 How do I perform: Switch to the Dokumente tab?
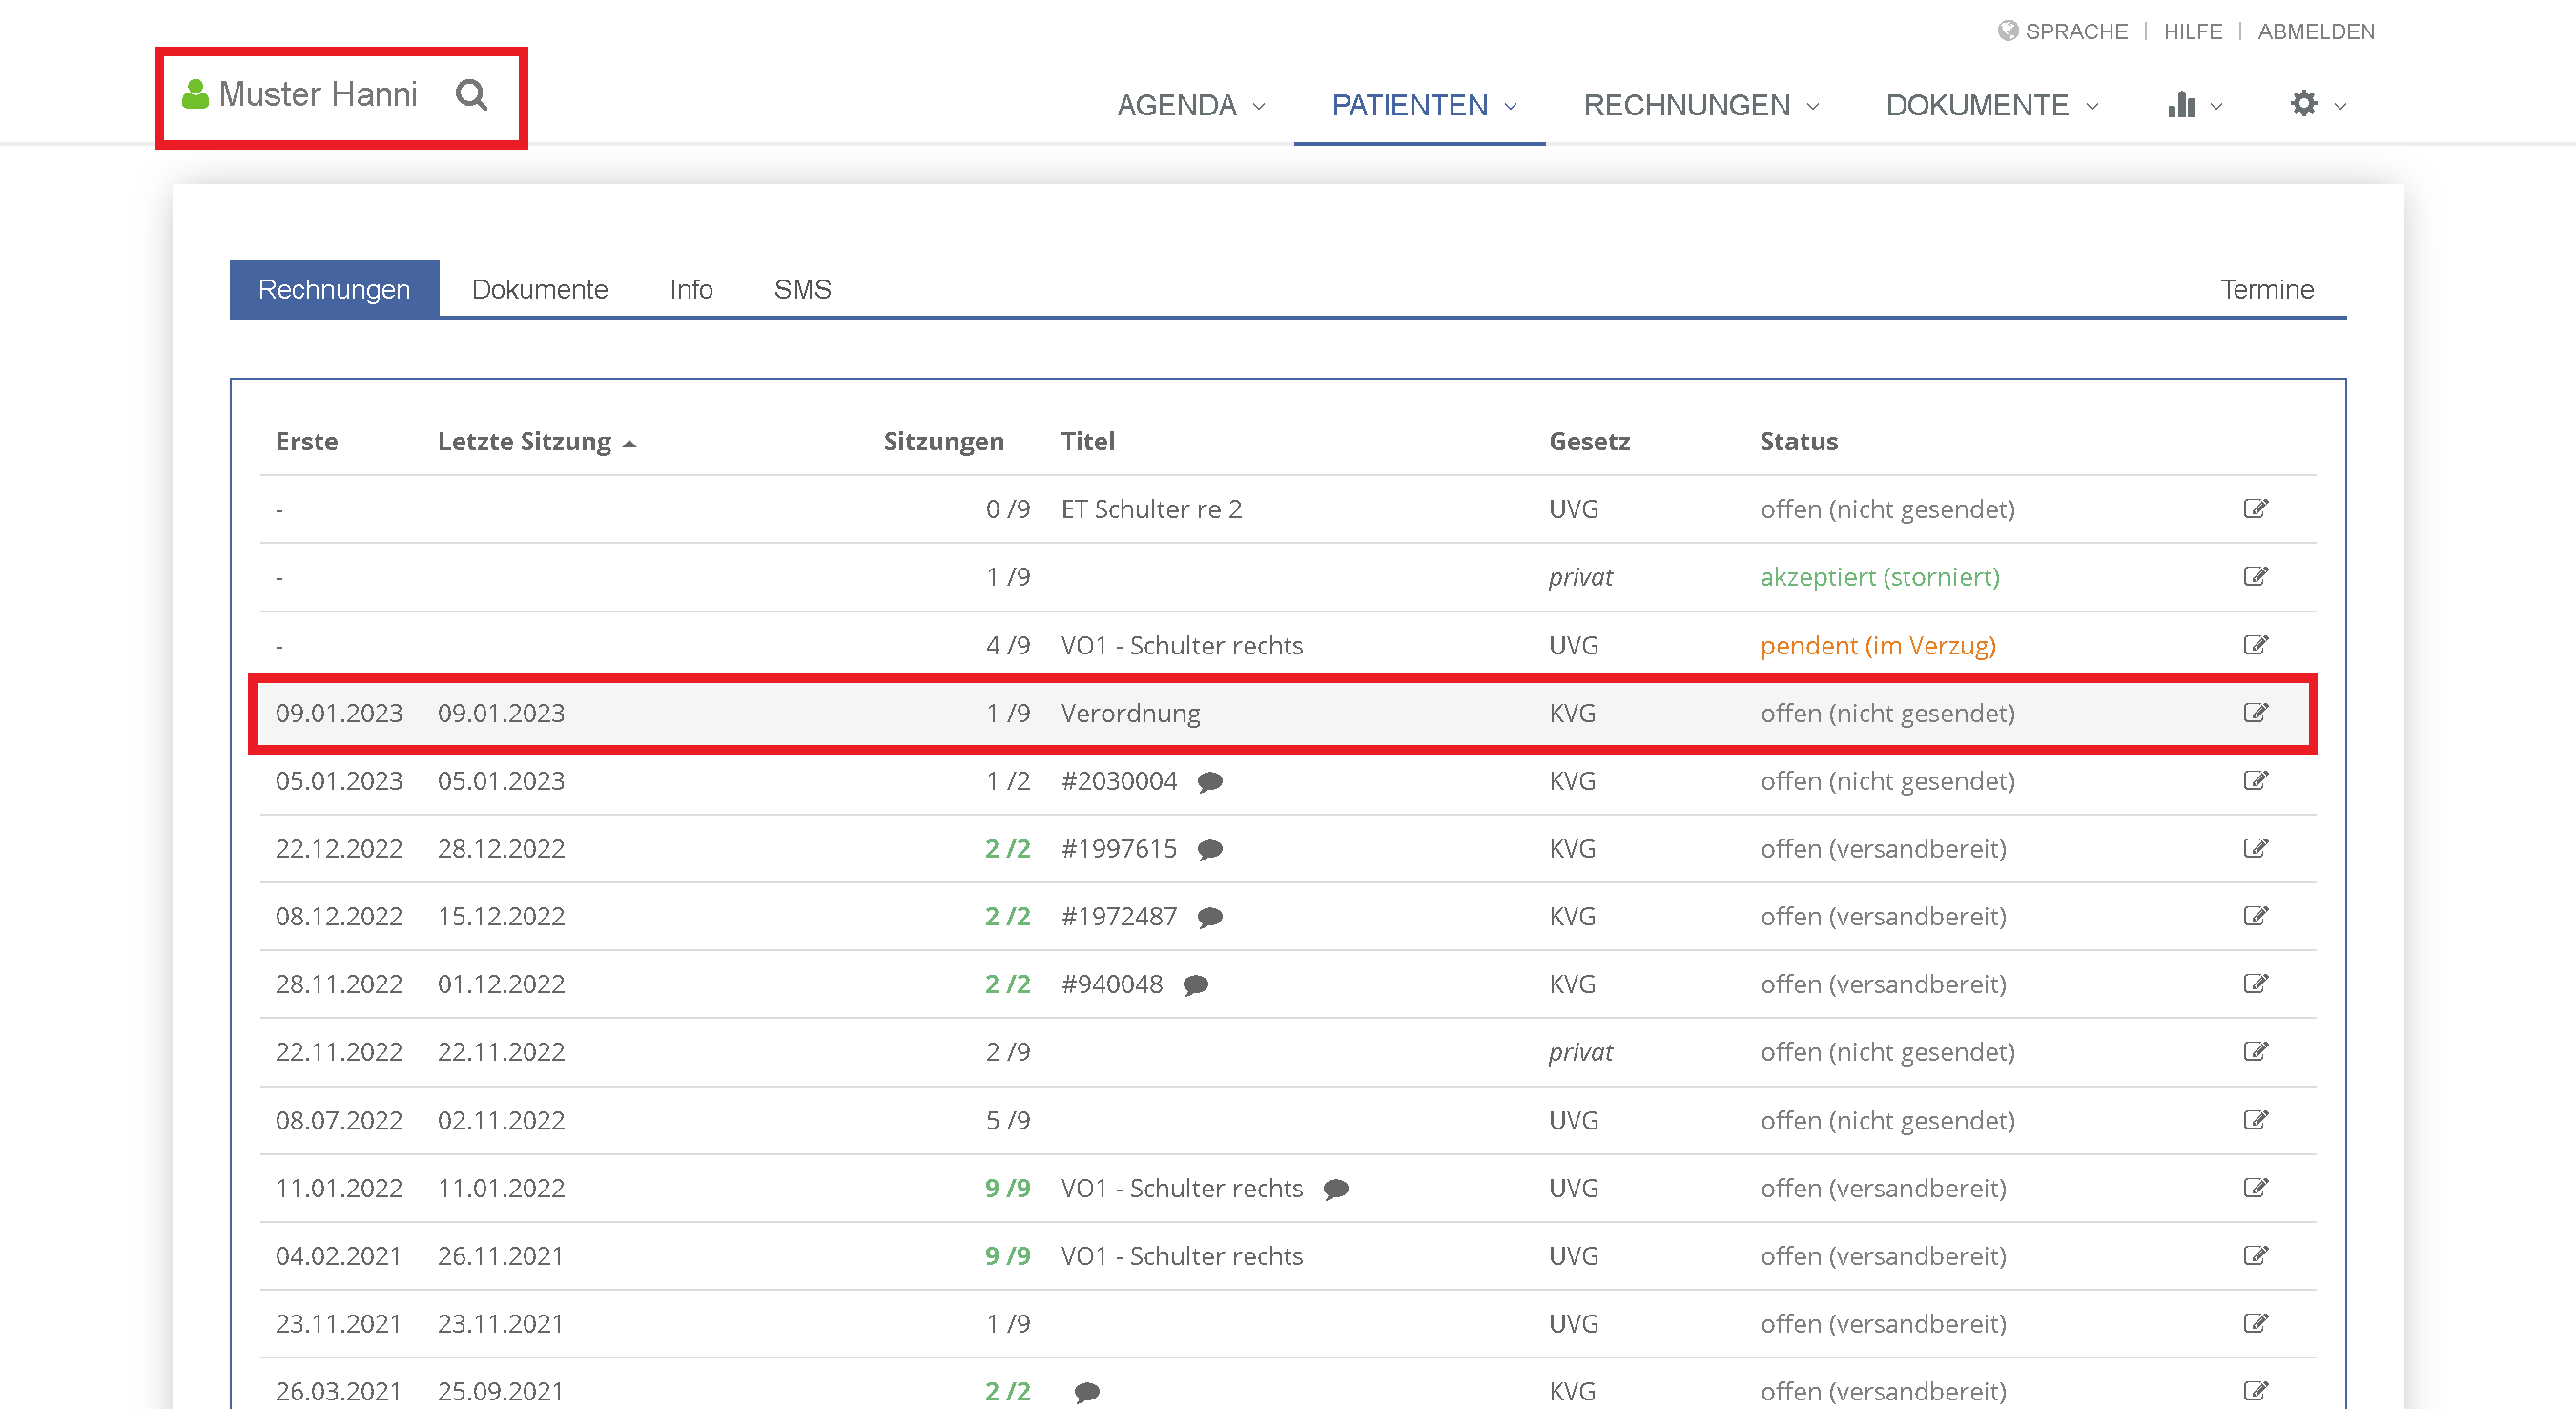coord(540,289)
